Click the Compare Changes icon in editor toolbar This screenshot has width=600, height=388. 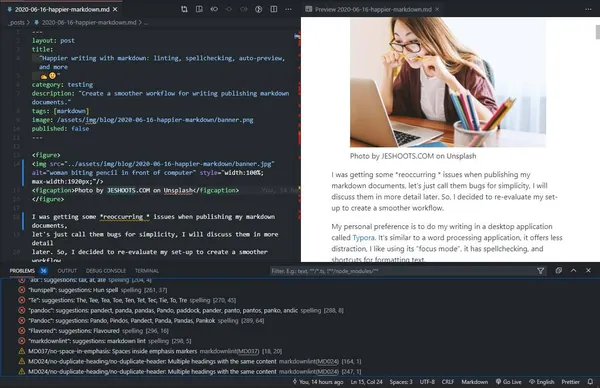click(x=184, y=9)
